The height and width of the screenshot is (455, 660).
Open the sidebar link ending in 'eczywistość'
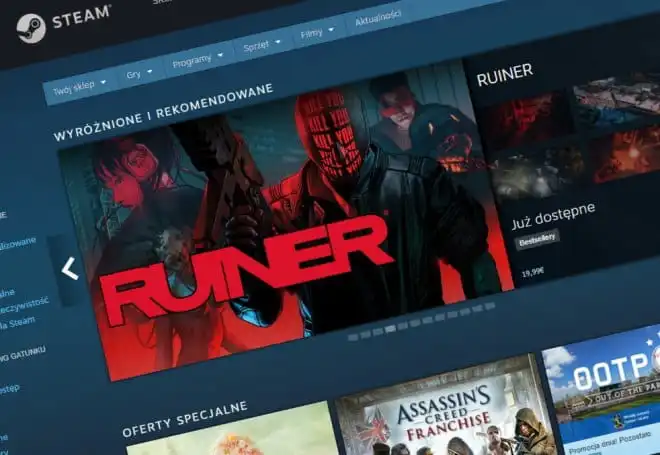24,306
